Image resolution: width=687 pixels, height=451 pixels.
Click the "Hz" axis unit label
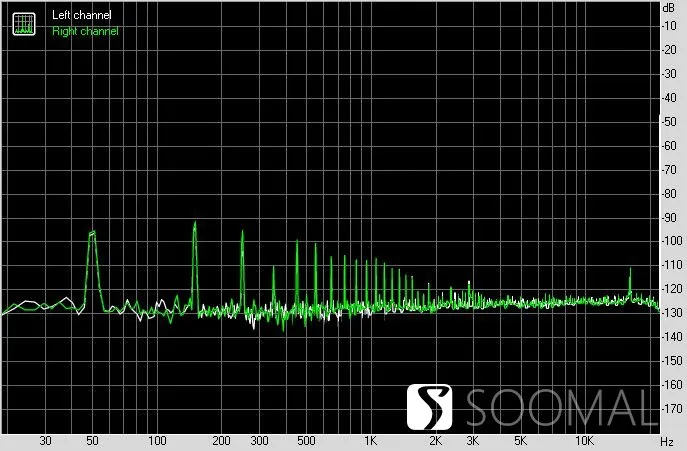pyautogui.click(x=667, y=441)
